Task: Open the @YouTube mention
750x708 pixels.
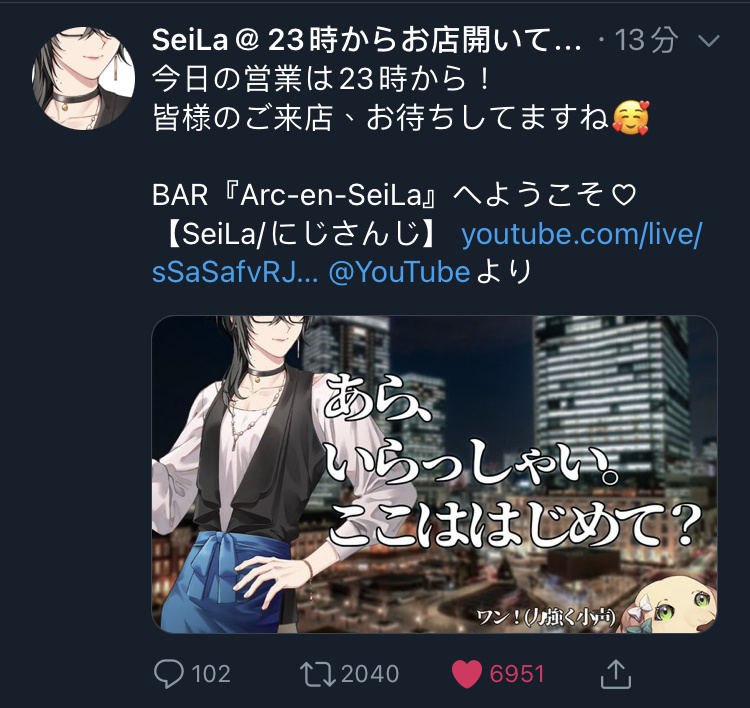Action: point(399,273)
